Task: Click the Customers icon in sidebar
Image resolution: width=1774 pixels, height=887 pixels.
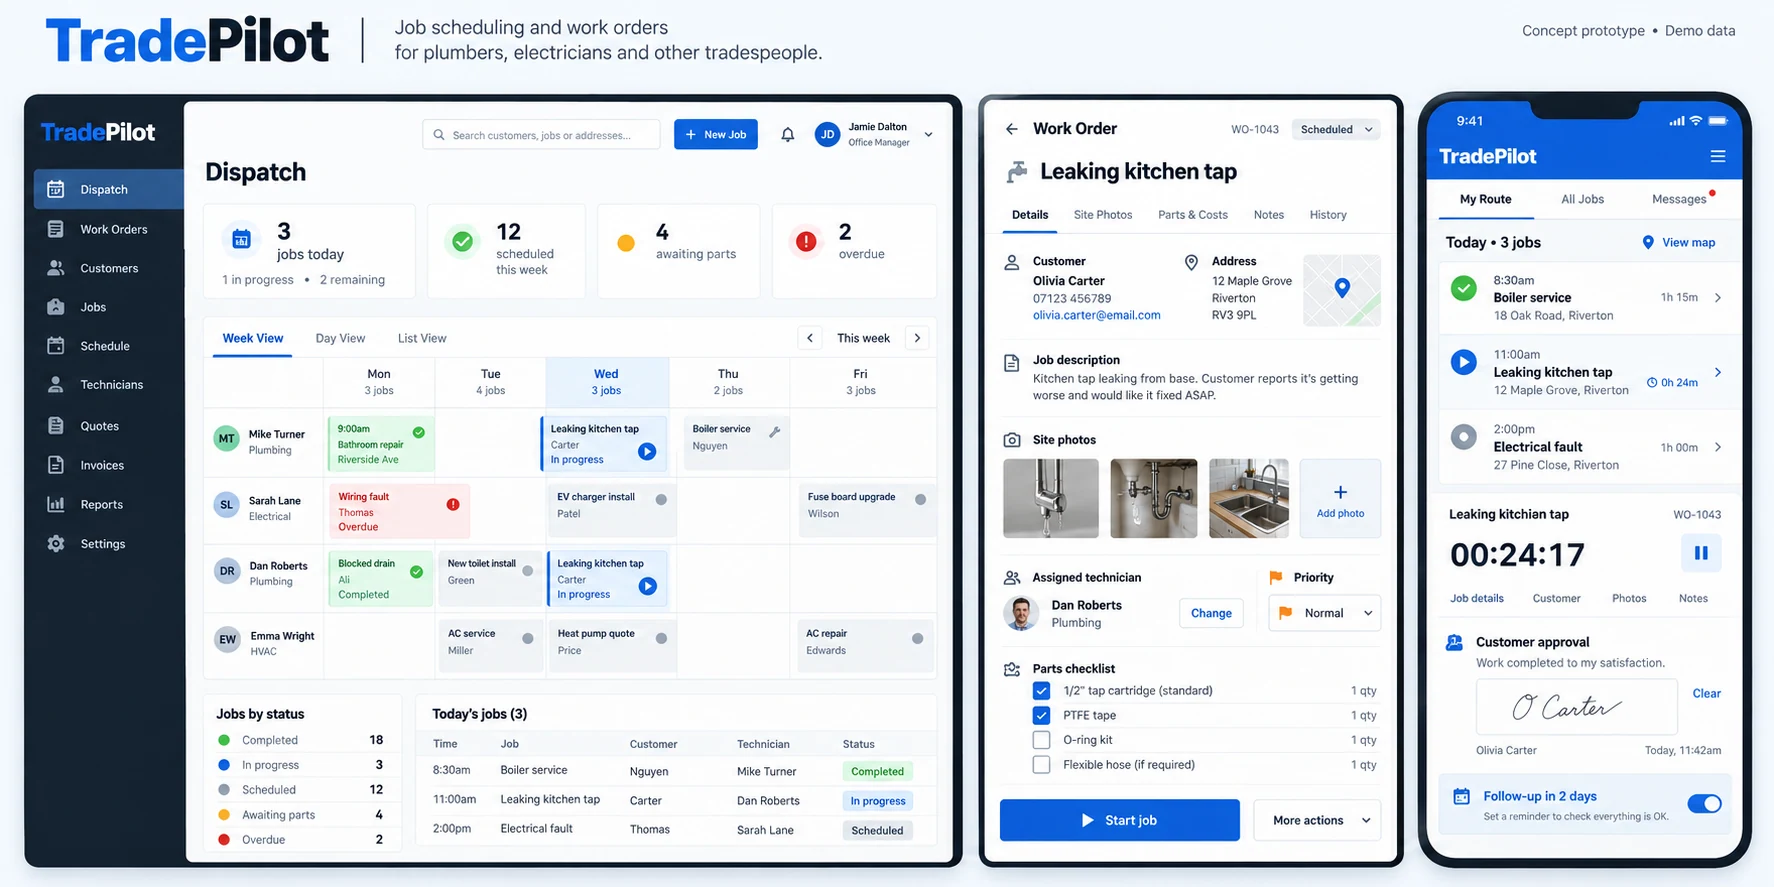Action: pyautogui.click(x=56, y=268)
